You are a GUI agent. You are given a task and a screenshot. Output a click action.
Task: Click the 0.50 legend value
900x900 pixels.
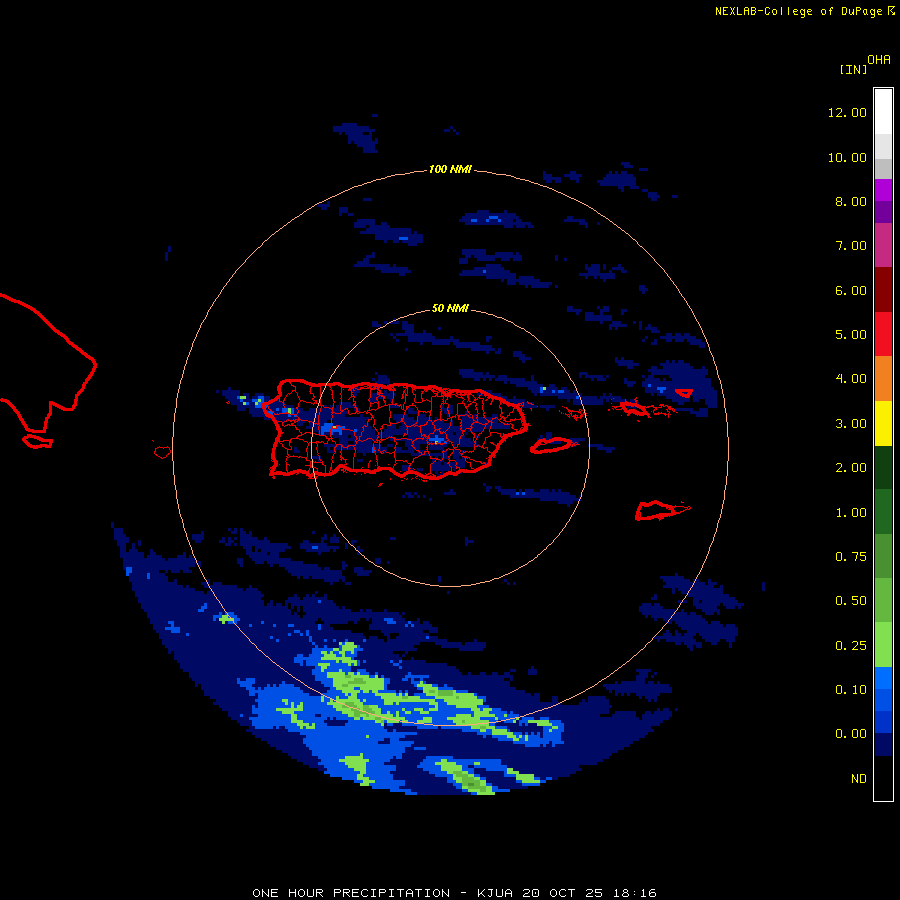[x=851, y=601]
